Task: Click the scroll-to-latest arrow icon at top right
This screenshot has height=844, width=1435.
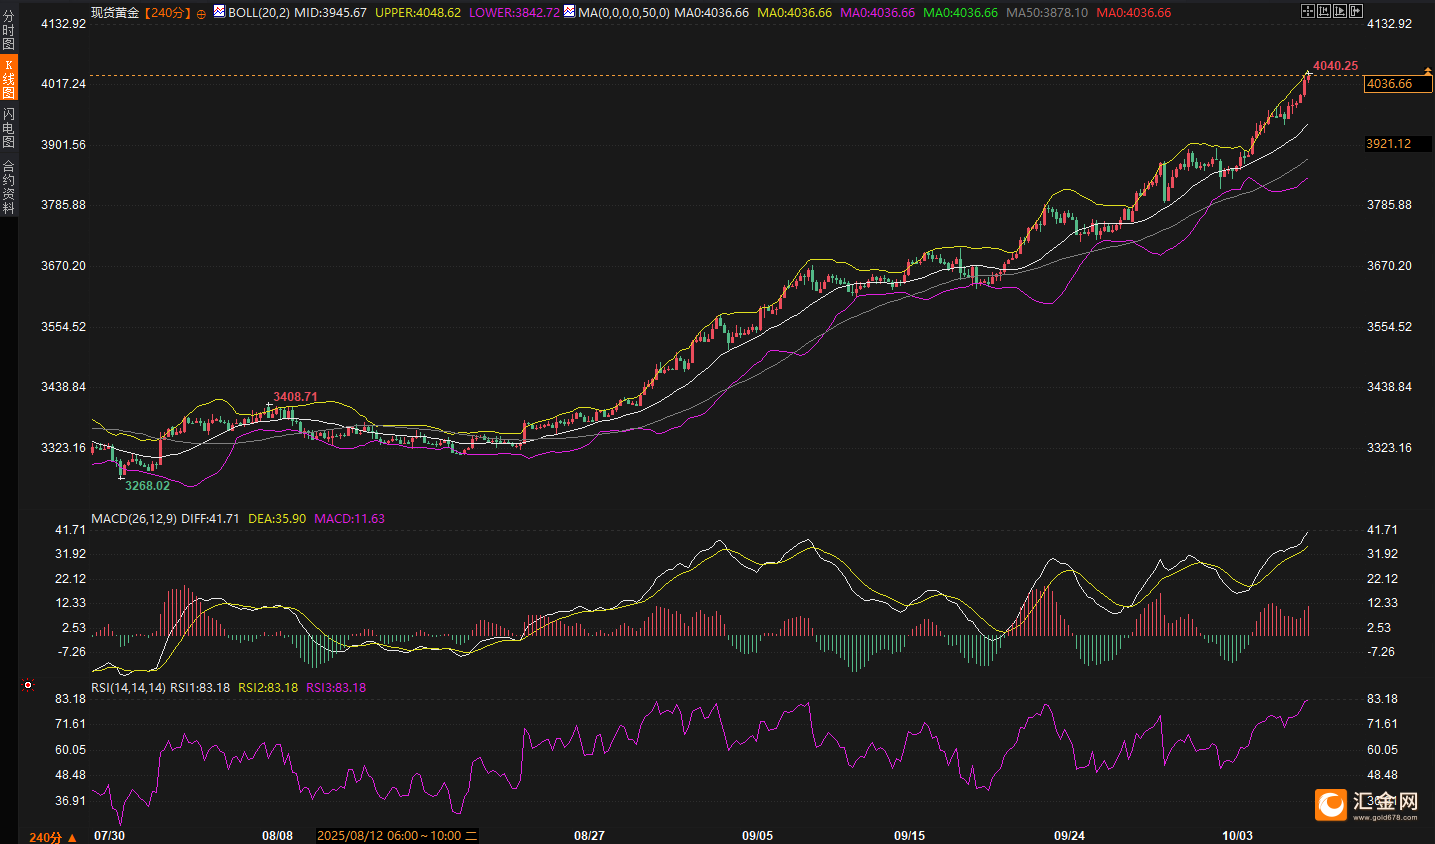Action: pyautogui.click(x=1355, y=11)
